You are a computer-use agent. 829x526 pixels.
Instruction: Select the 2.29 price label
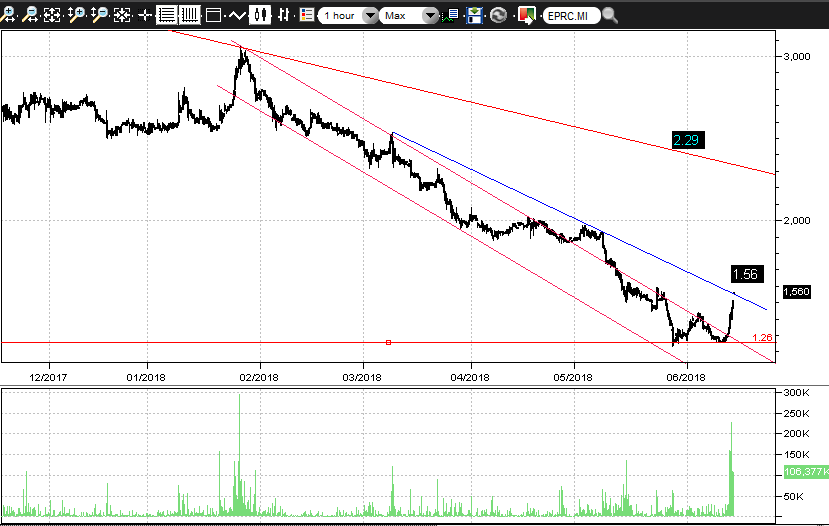[688, 140]
